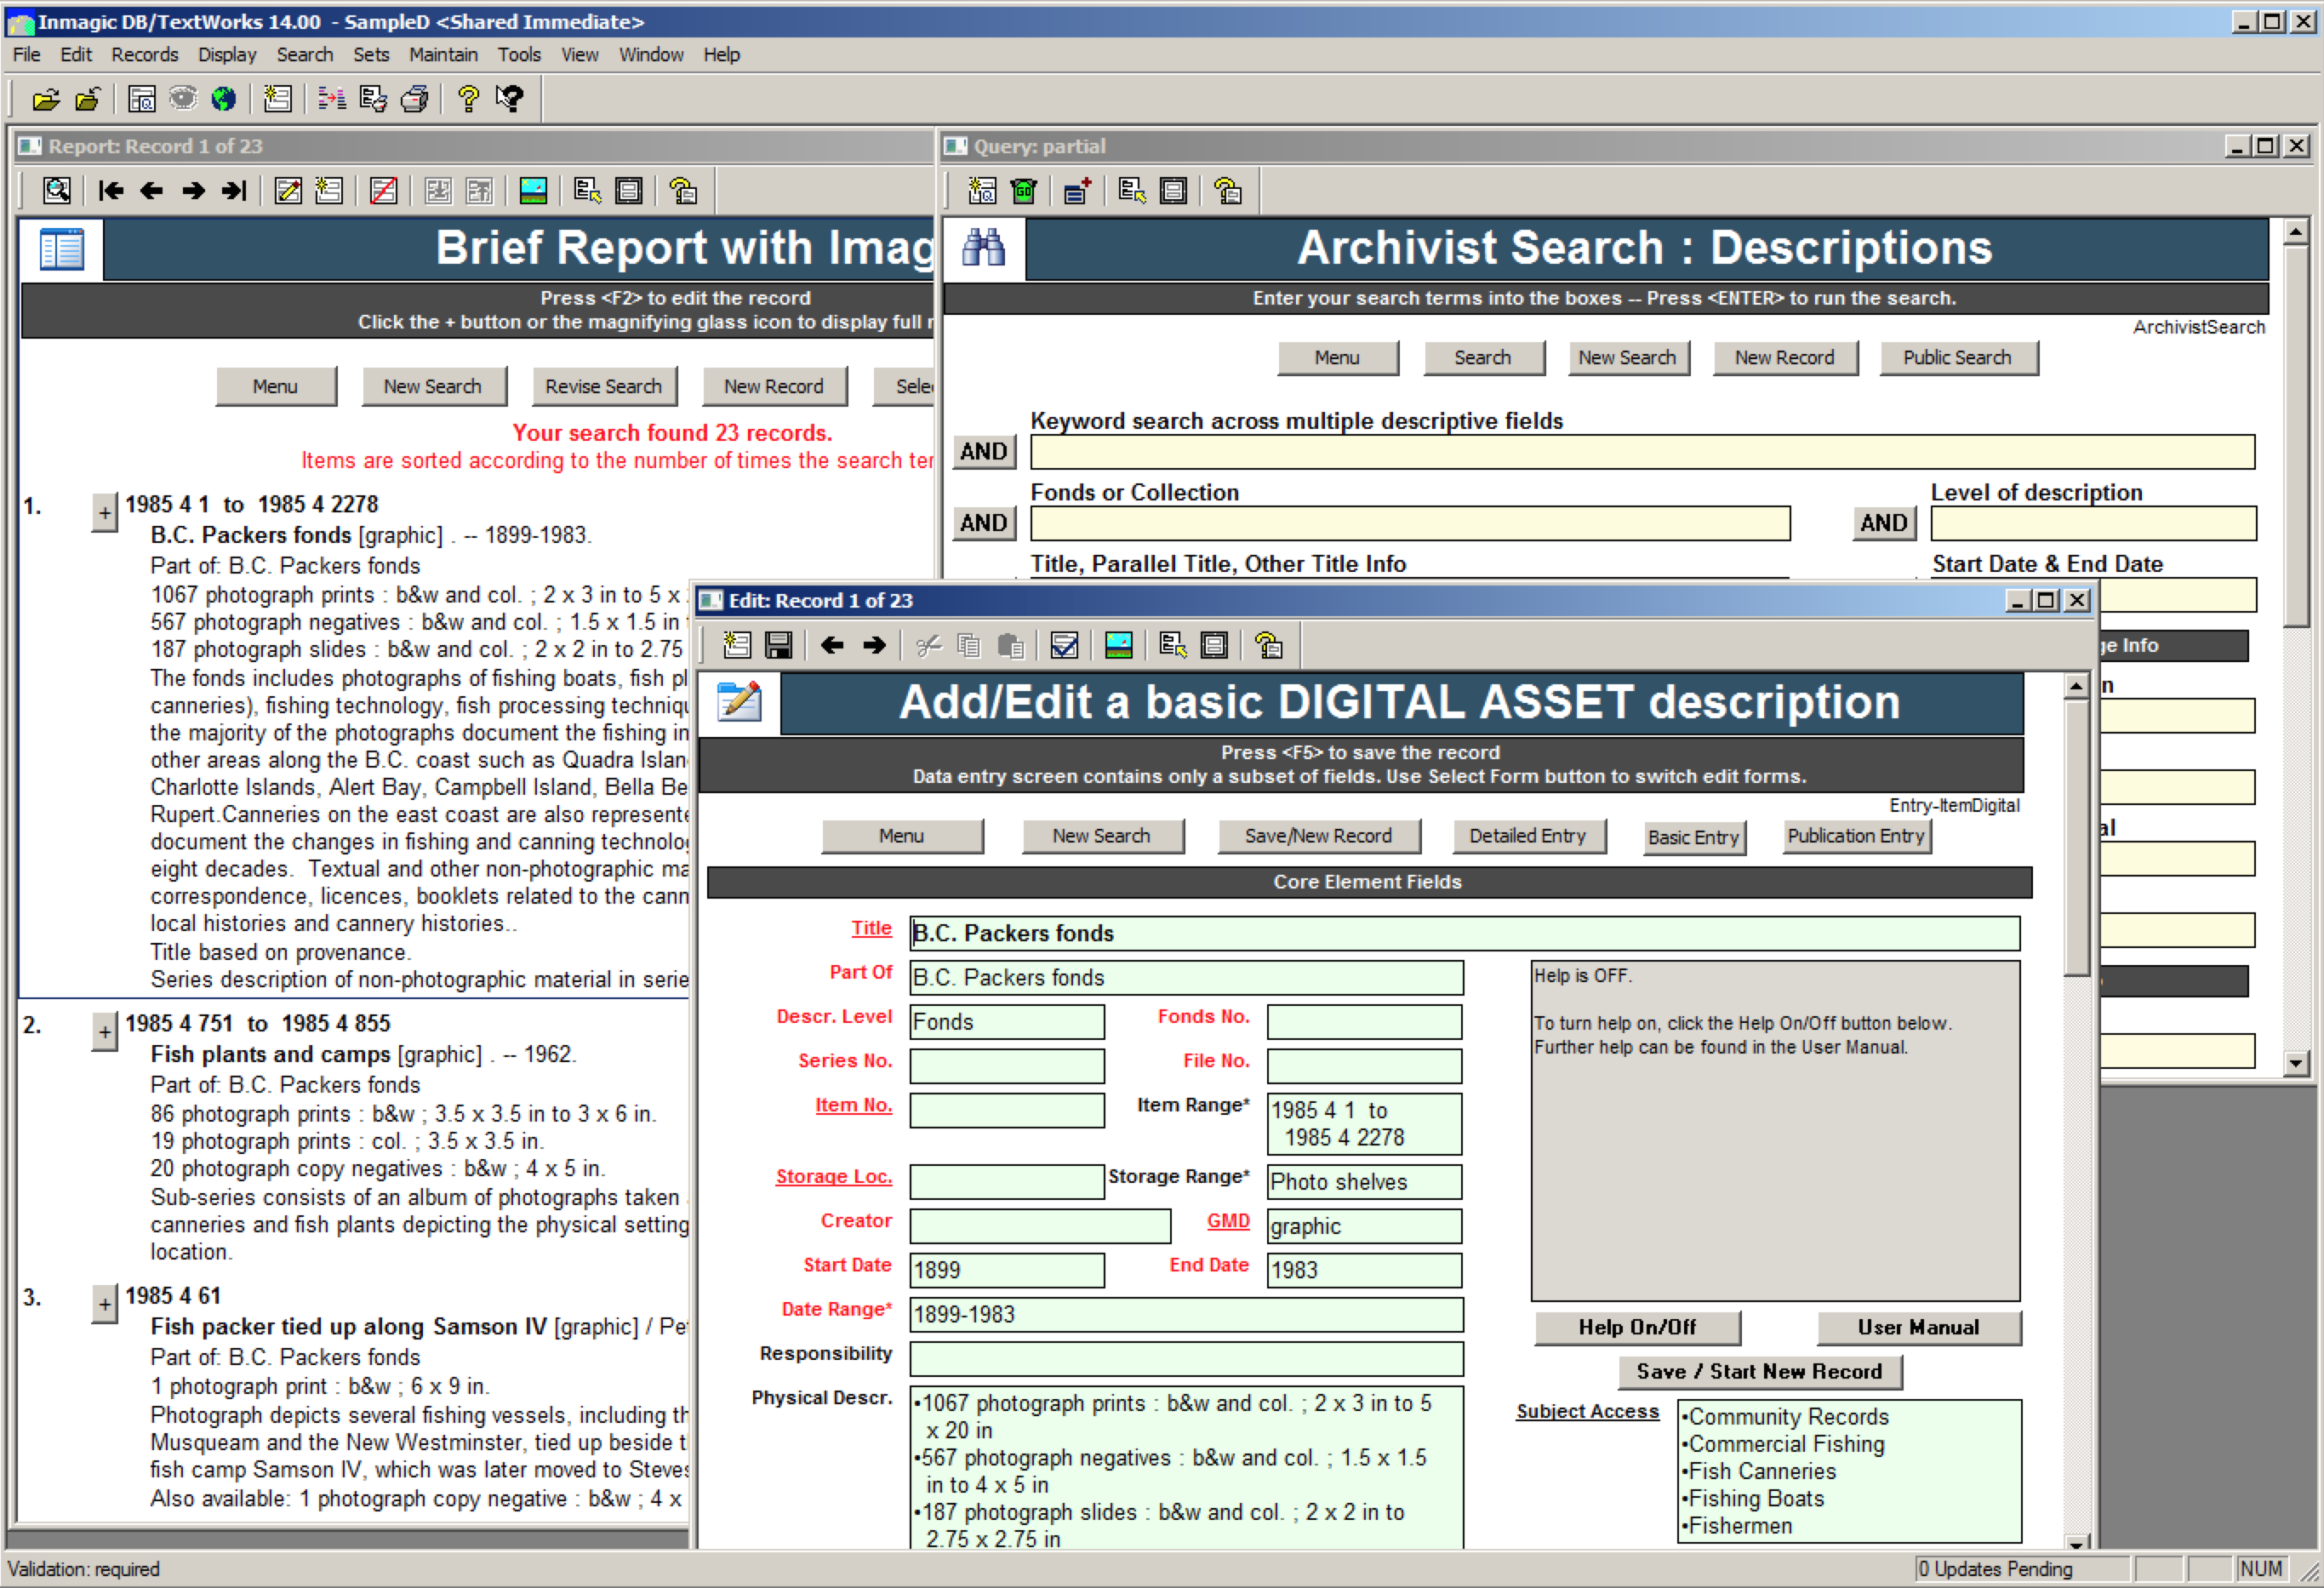Viewport: 2324px width, 1588px height.
Task: Expand record 2 Fish plants and camps
Action: [104, 1032]
